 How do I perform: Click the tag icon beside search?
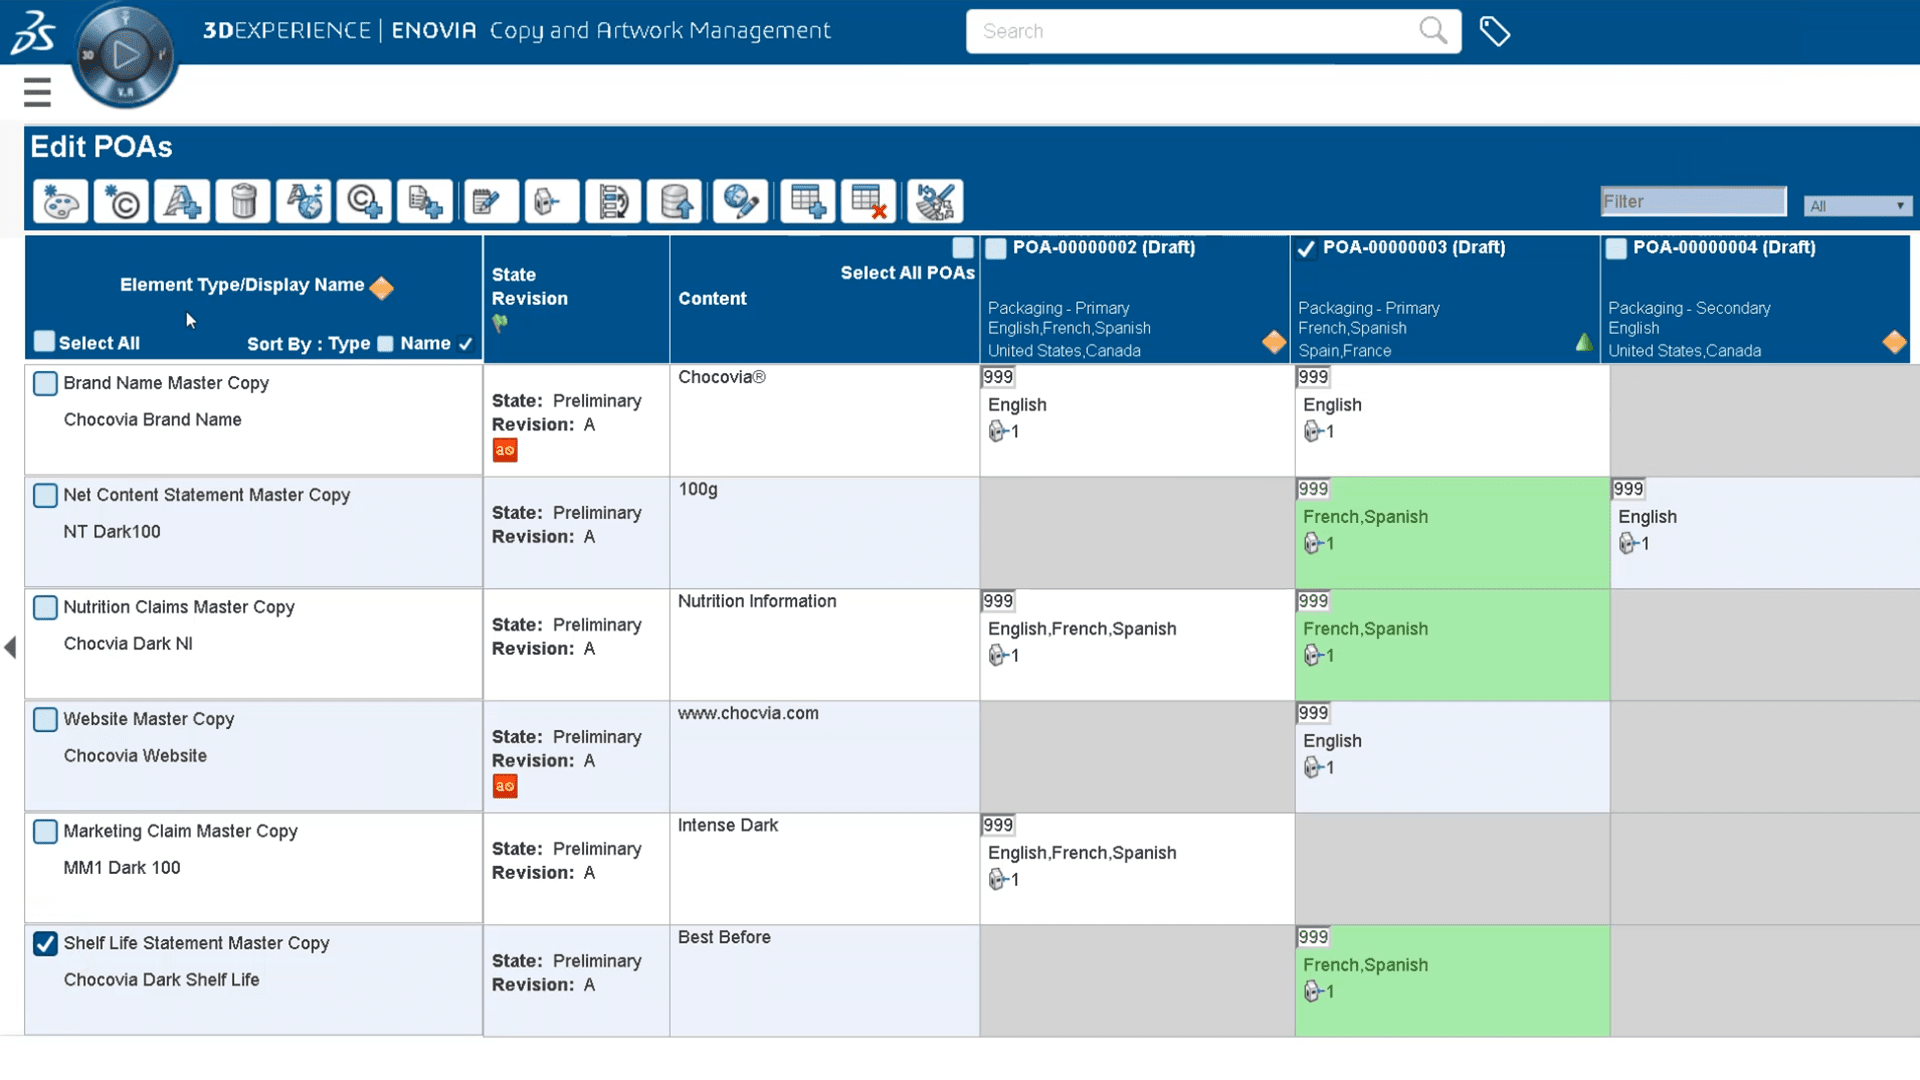[1495, 31]
